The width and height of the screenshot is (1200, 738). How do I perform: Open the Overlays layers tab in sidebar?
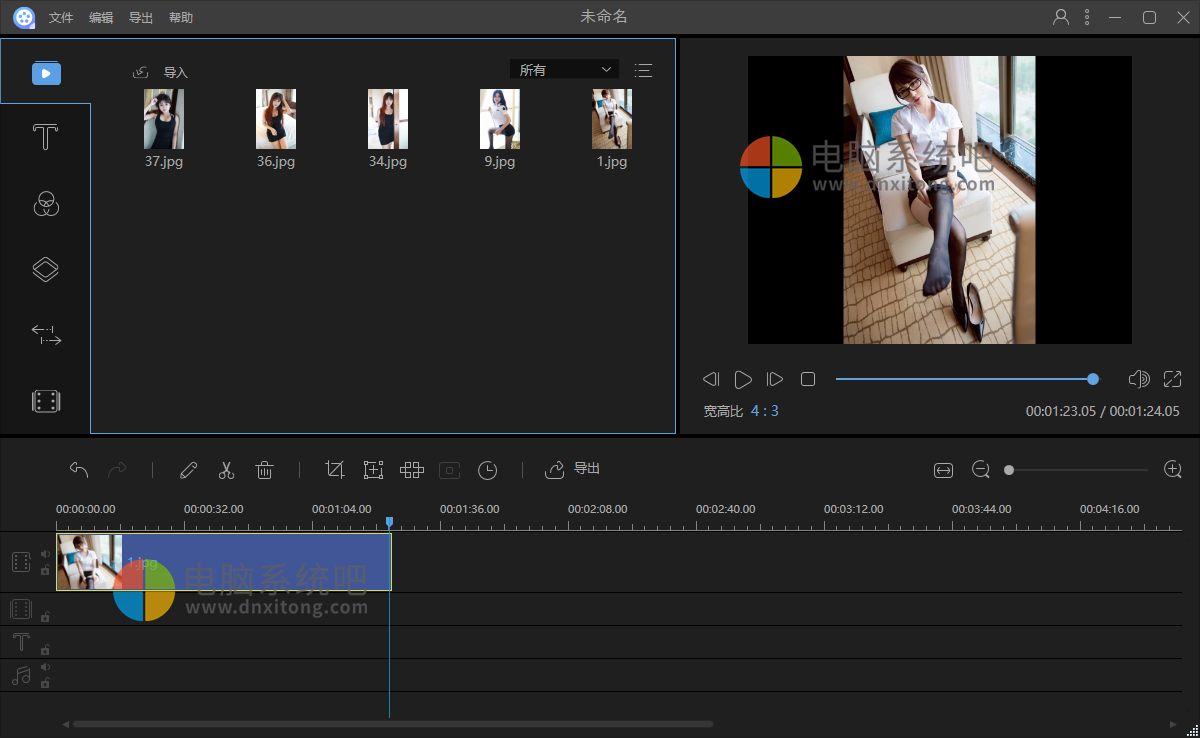pyautogui.click(x=46, y=270)
